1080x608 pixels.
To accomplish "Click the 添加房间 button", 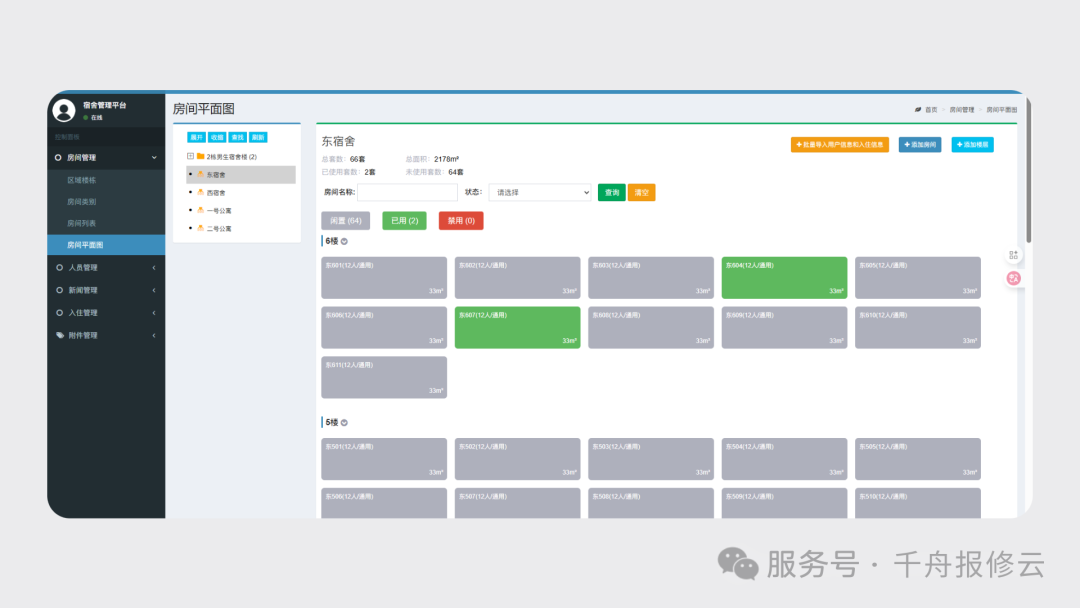I will click(x=919, y=145).
